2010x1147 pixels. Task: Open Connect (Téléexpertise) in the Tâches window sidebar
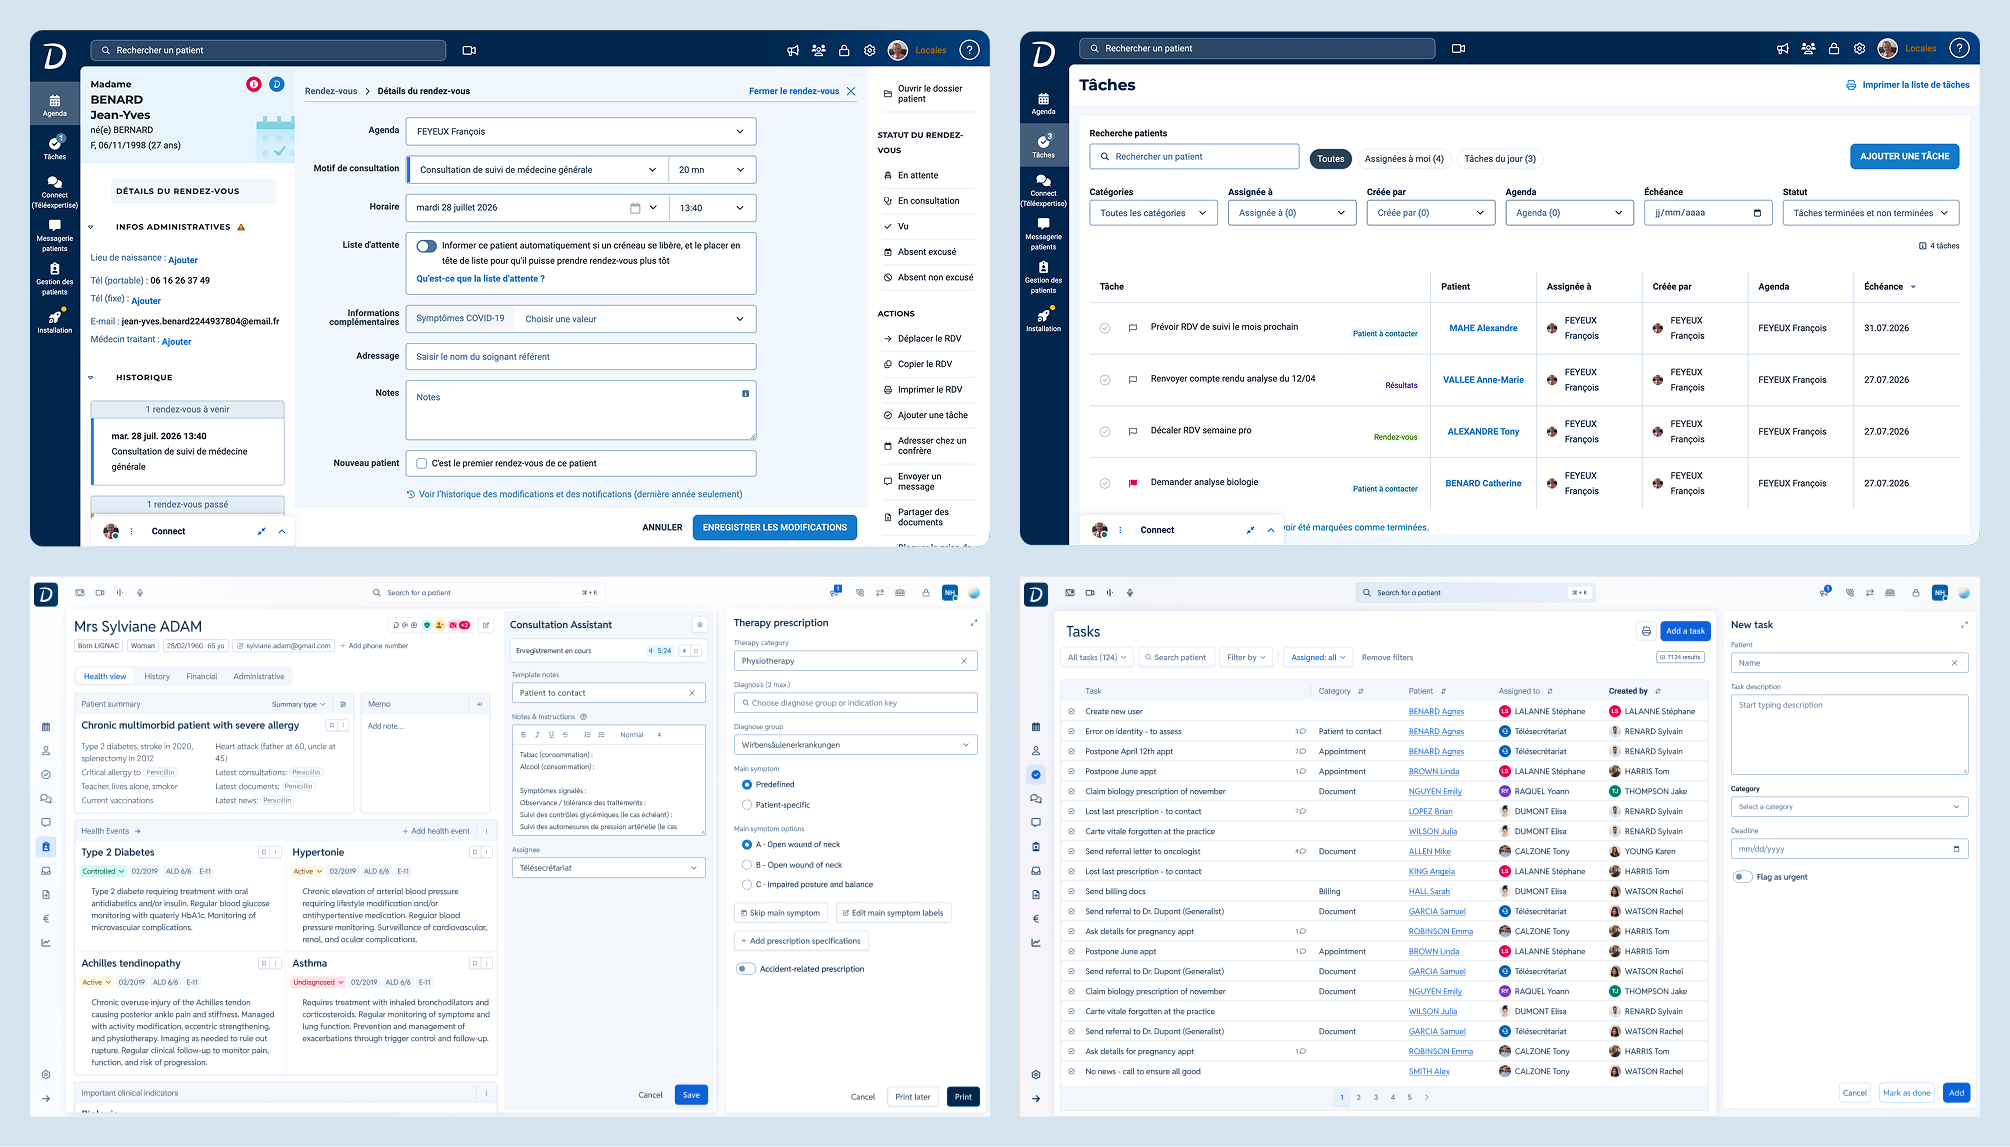(x=1043, y=191)
